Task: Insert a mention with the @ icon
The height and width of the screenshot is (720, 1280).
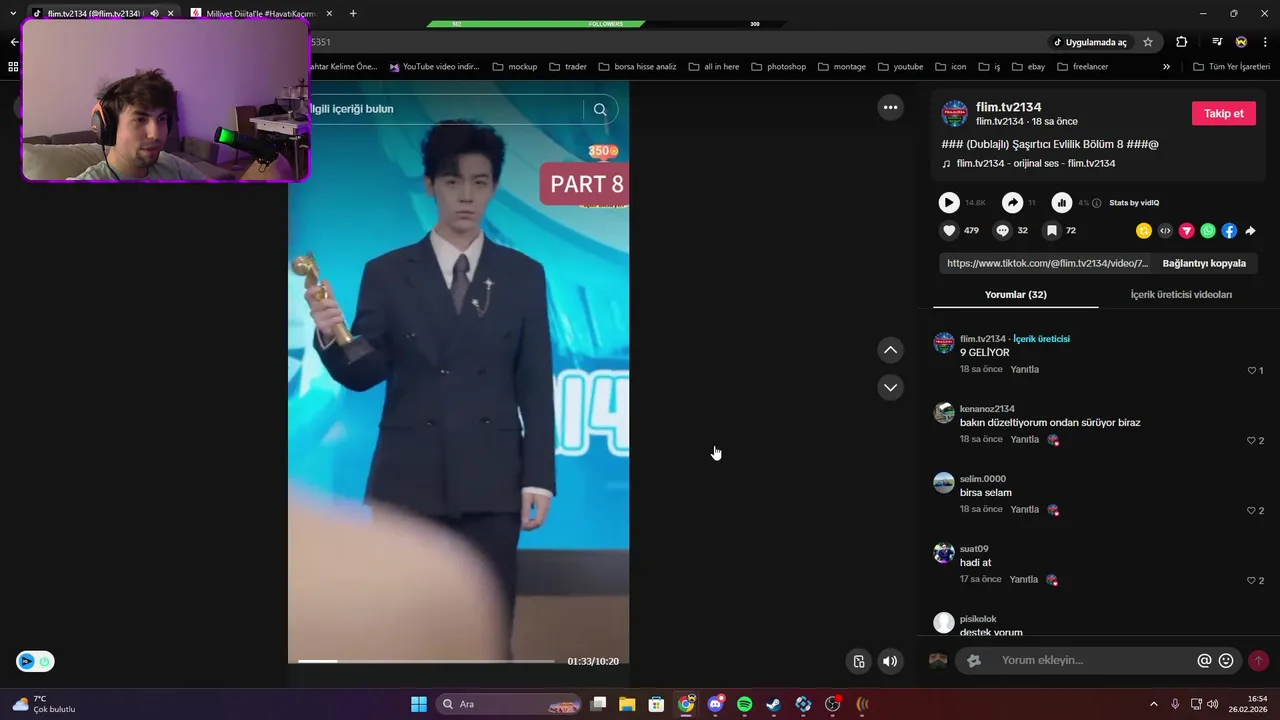Action: click(1204, 660)
